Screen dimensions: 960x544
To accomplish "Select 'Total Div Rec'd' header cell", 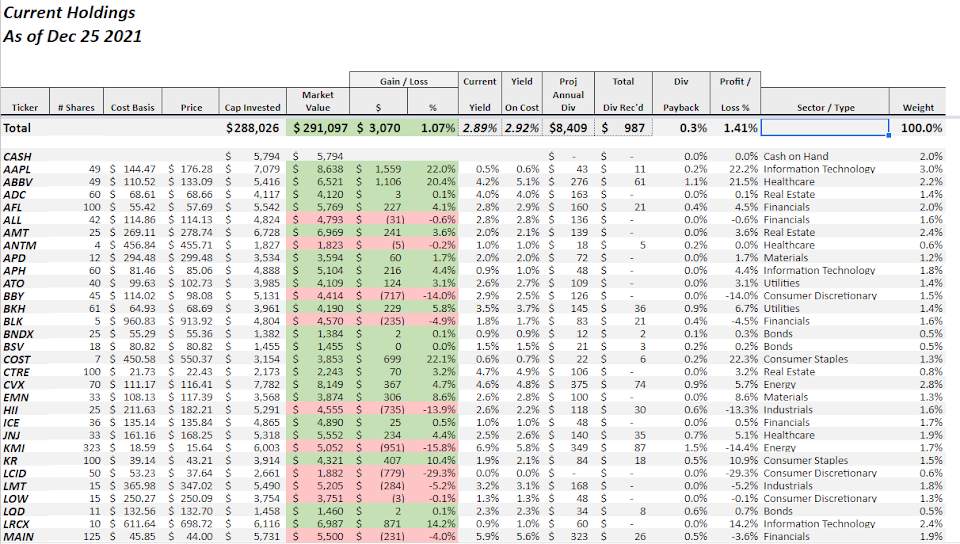I will pyautogui.click(x=623, y=94).
